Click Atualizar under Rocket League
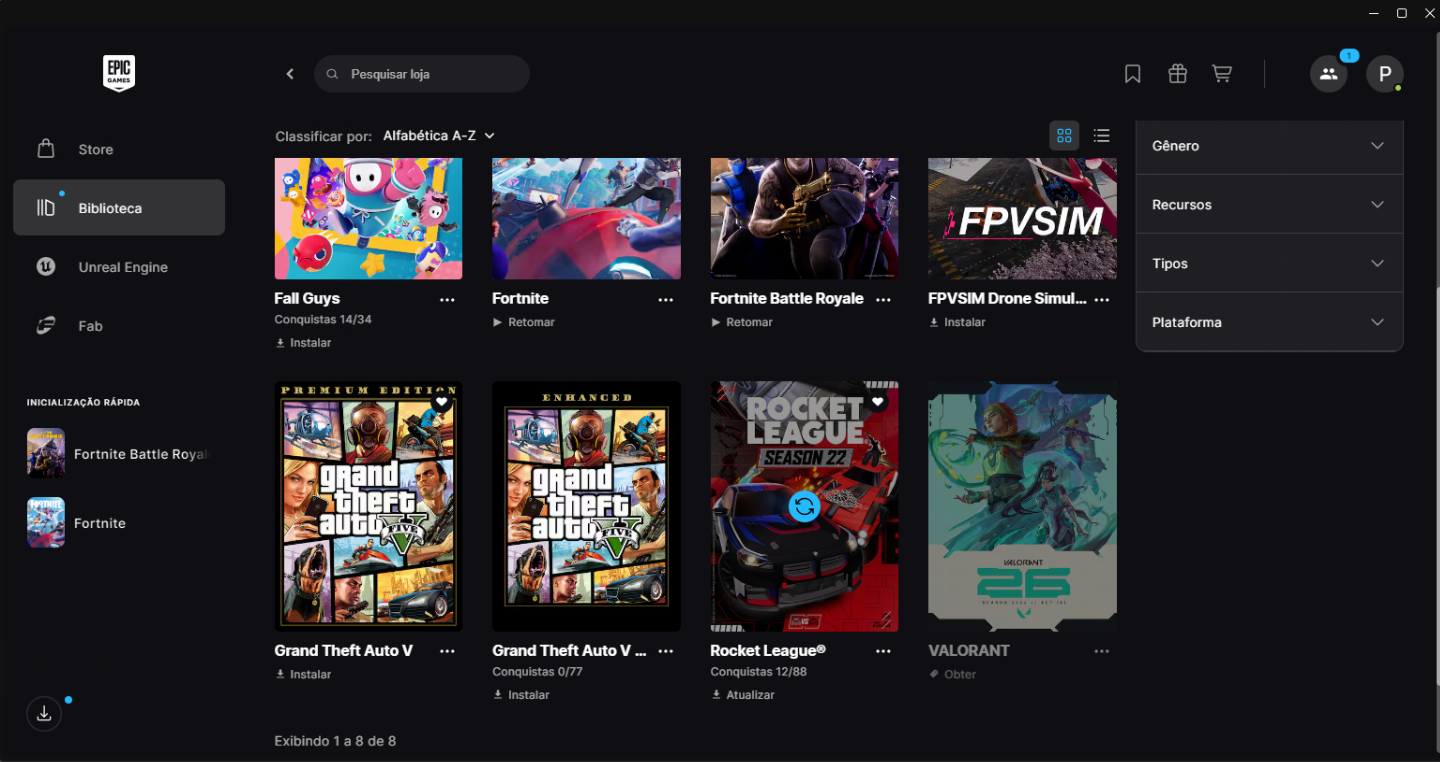 (x=743, y=695)
